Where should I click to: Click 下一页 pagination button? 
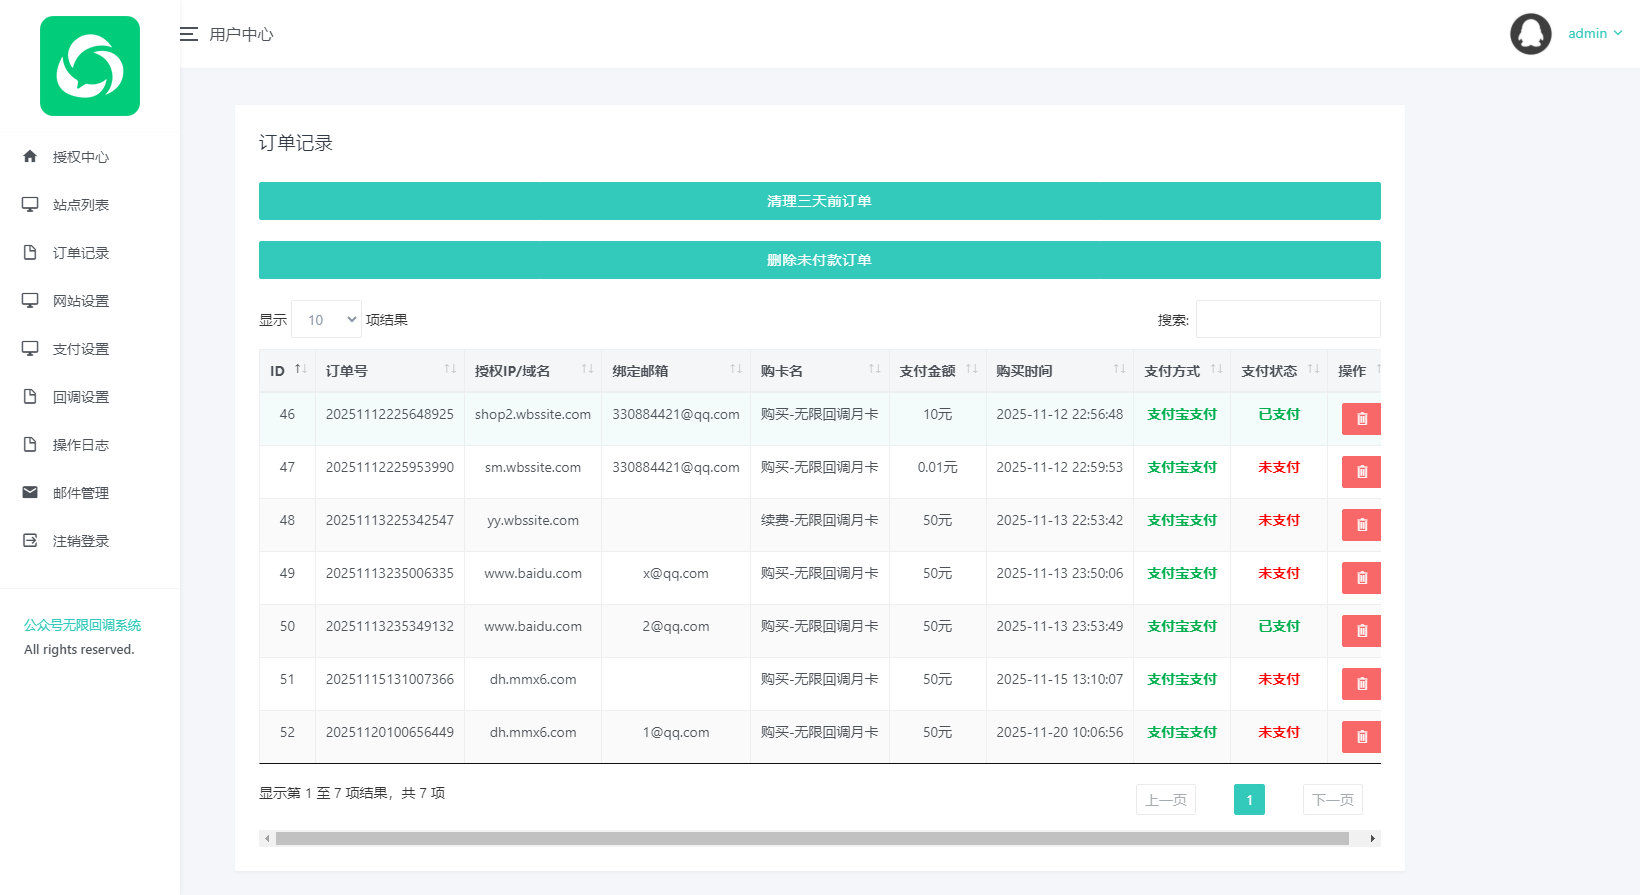1333,800
